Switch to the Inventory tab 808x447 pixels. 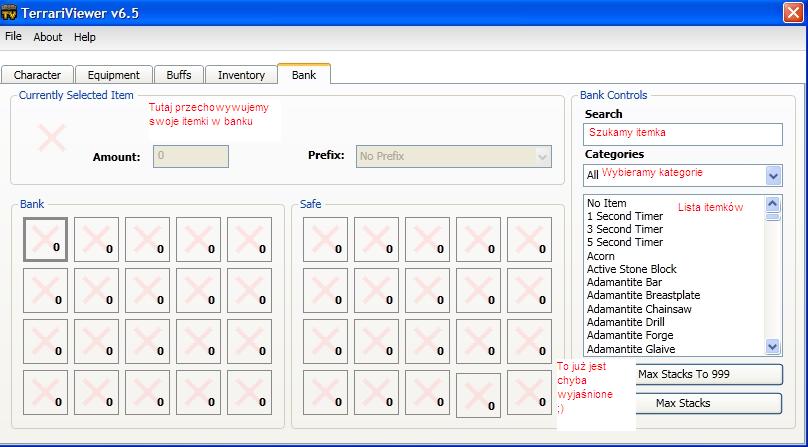coord(241,75)
